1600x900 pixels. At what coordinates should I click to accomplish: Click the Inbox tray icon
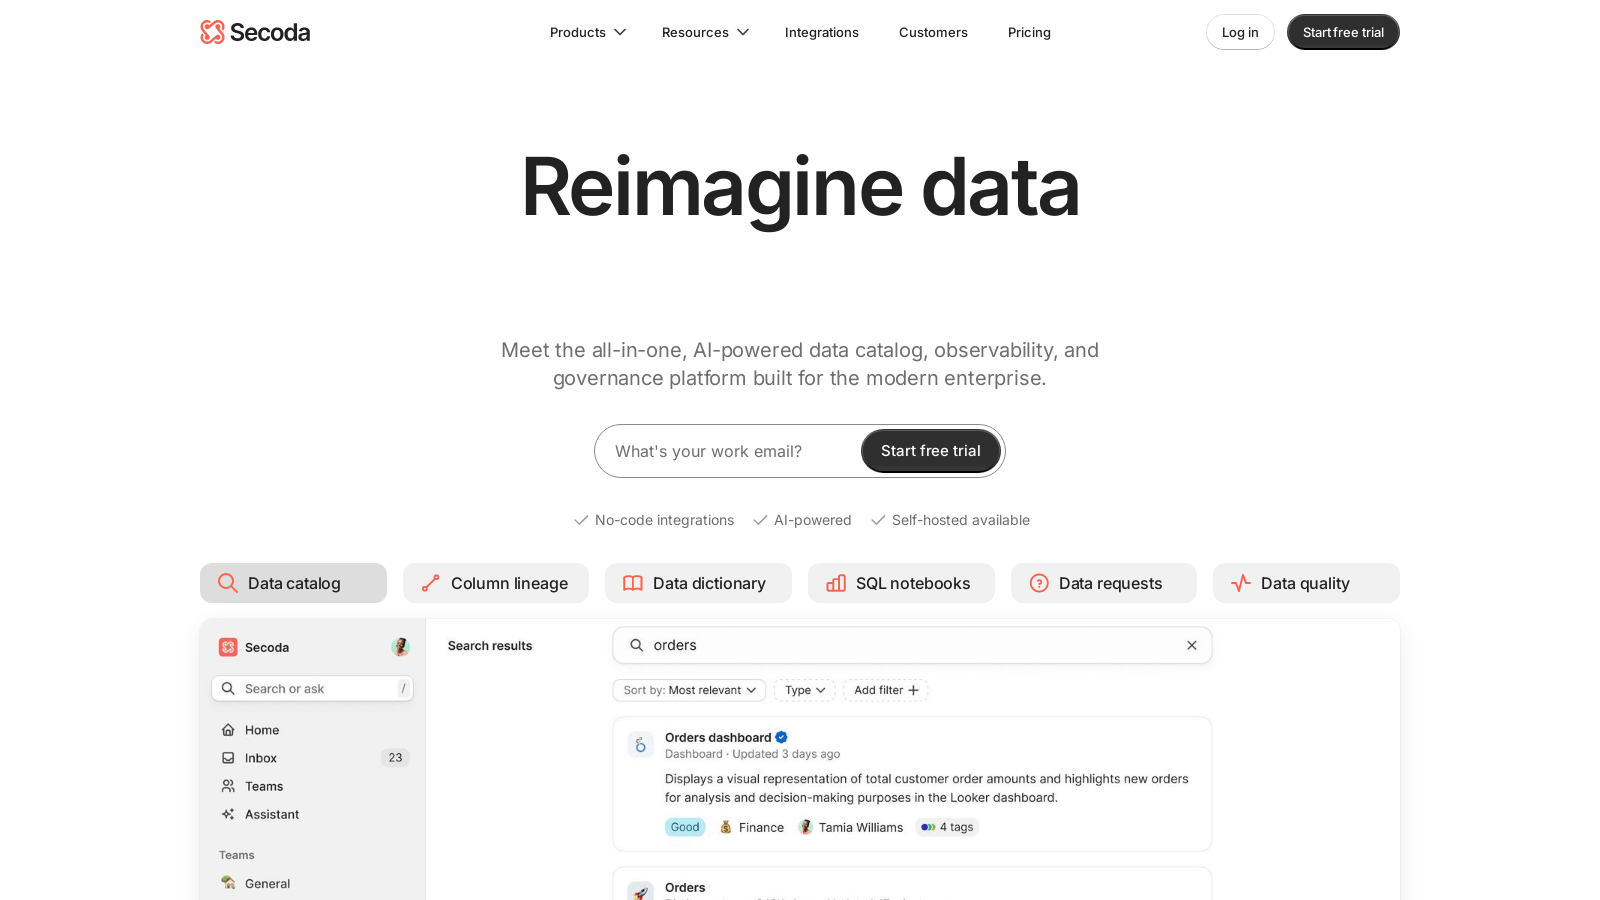(228, 758)
